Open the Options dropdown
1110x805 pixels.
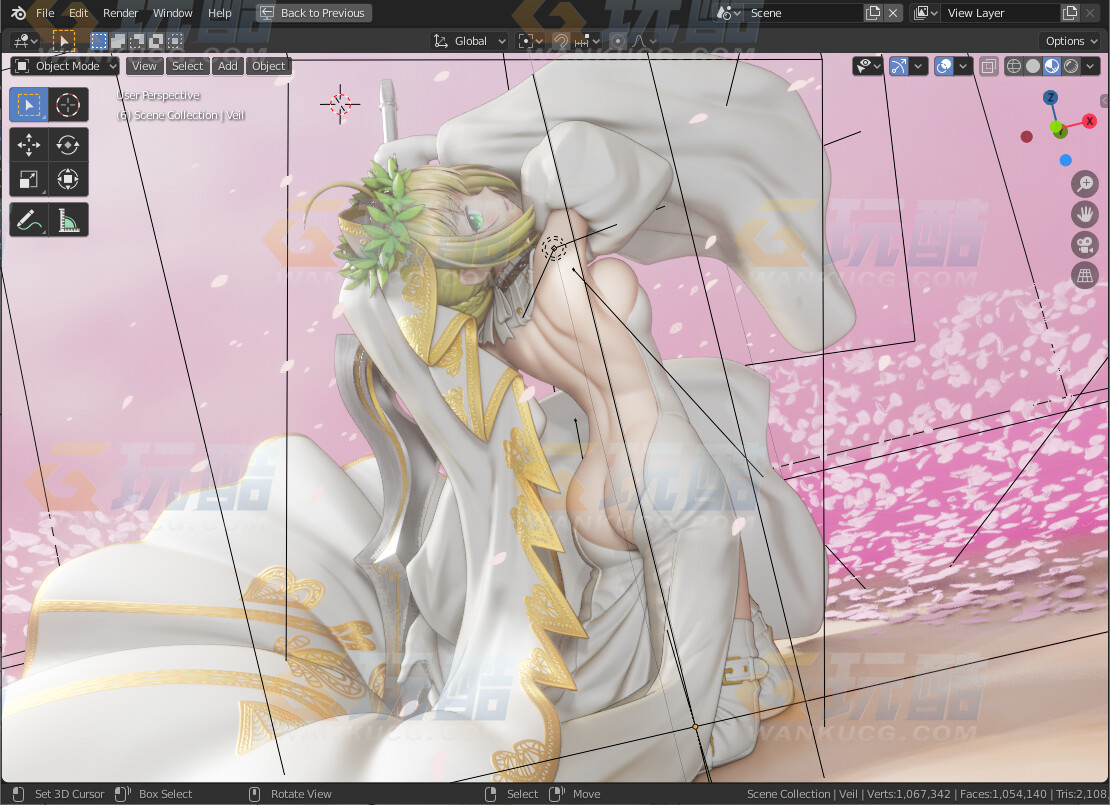[x=1070, y=41]
